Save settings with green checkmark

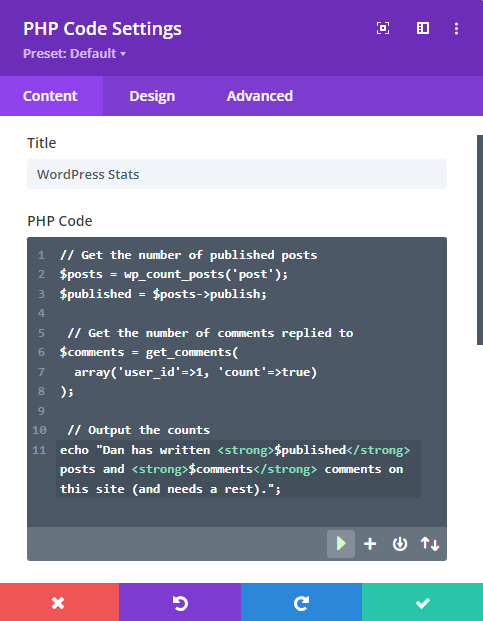tap(422, 602)
